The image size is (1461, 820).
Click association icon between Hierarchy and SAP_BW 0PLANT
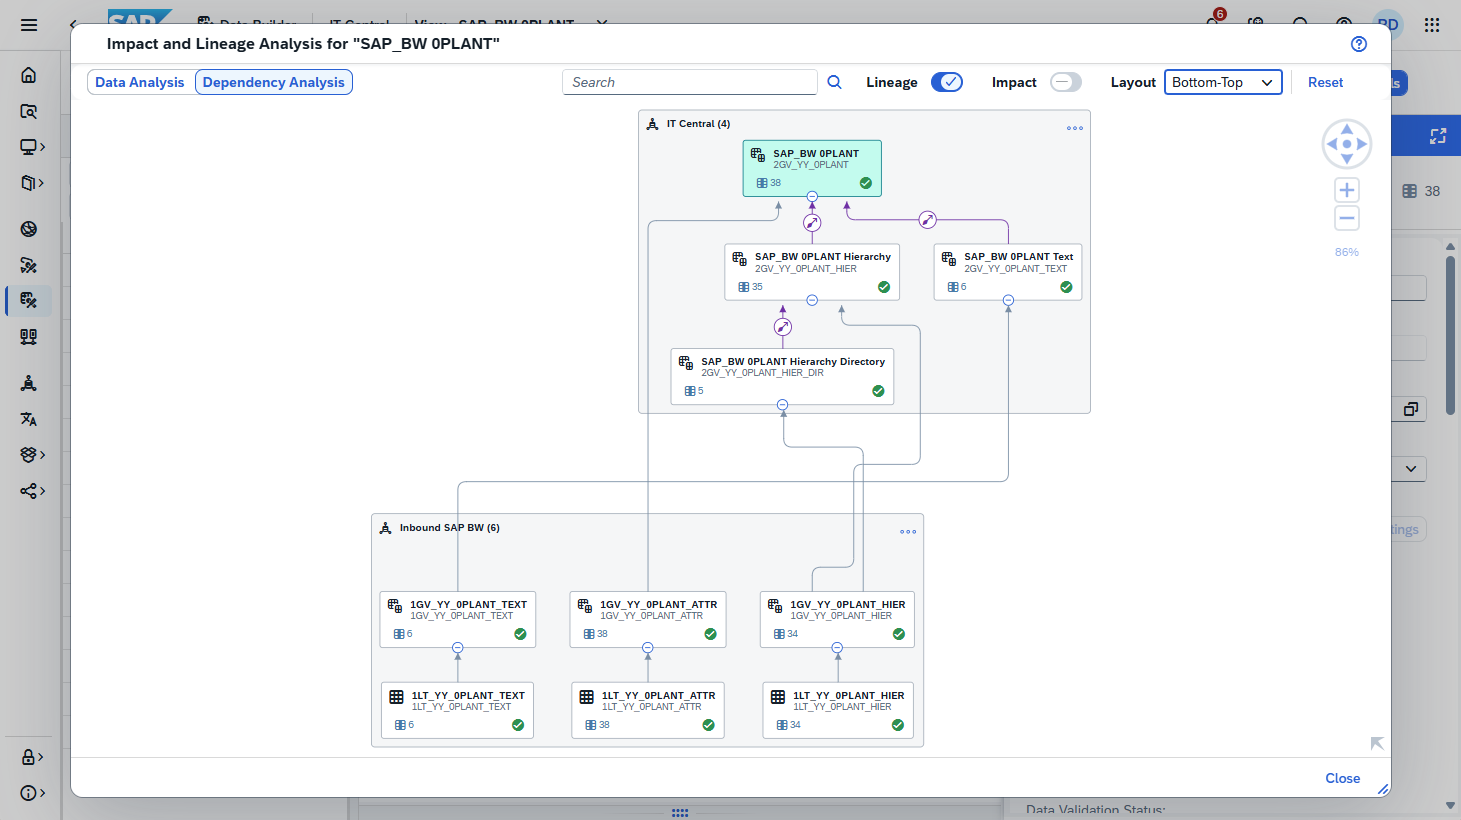coord(812,223)
